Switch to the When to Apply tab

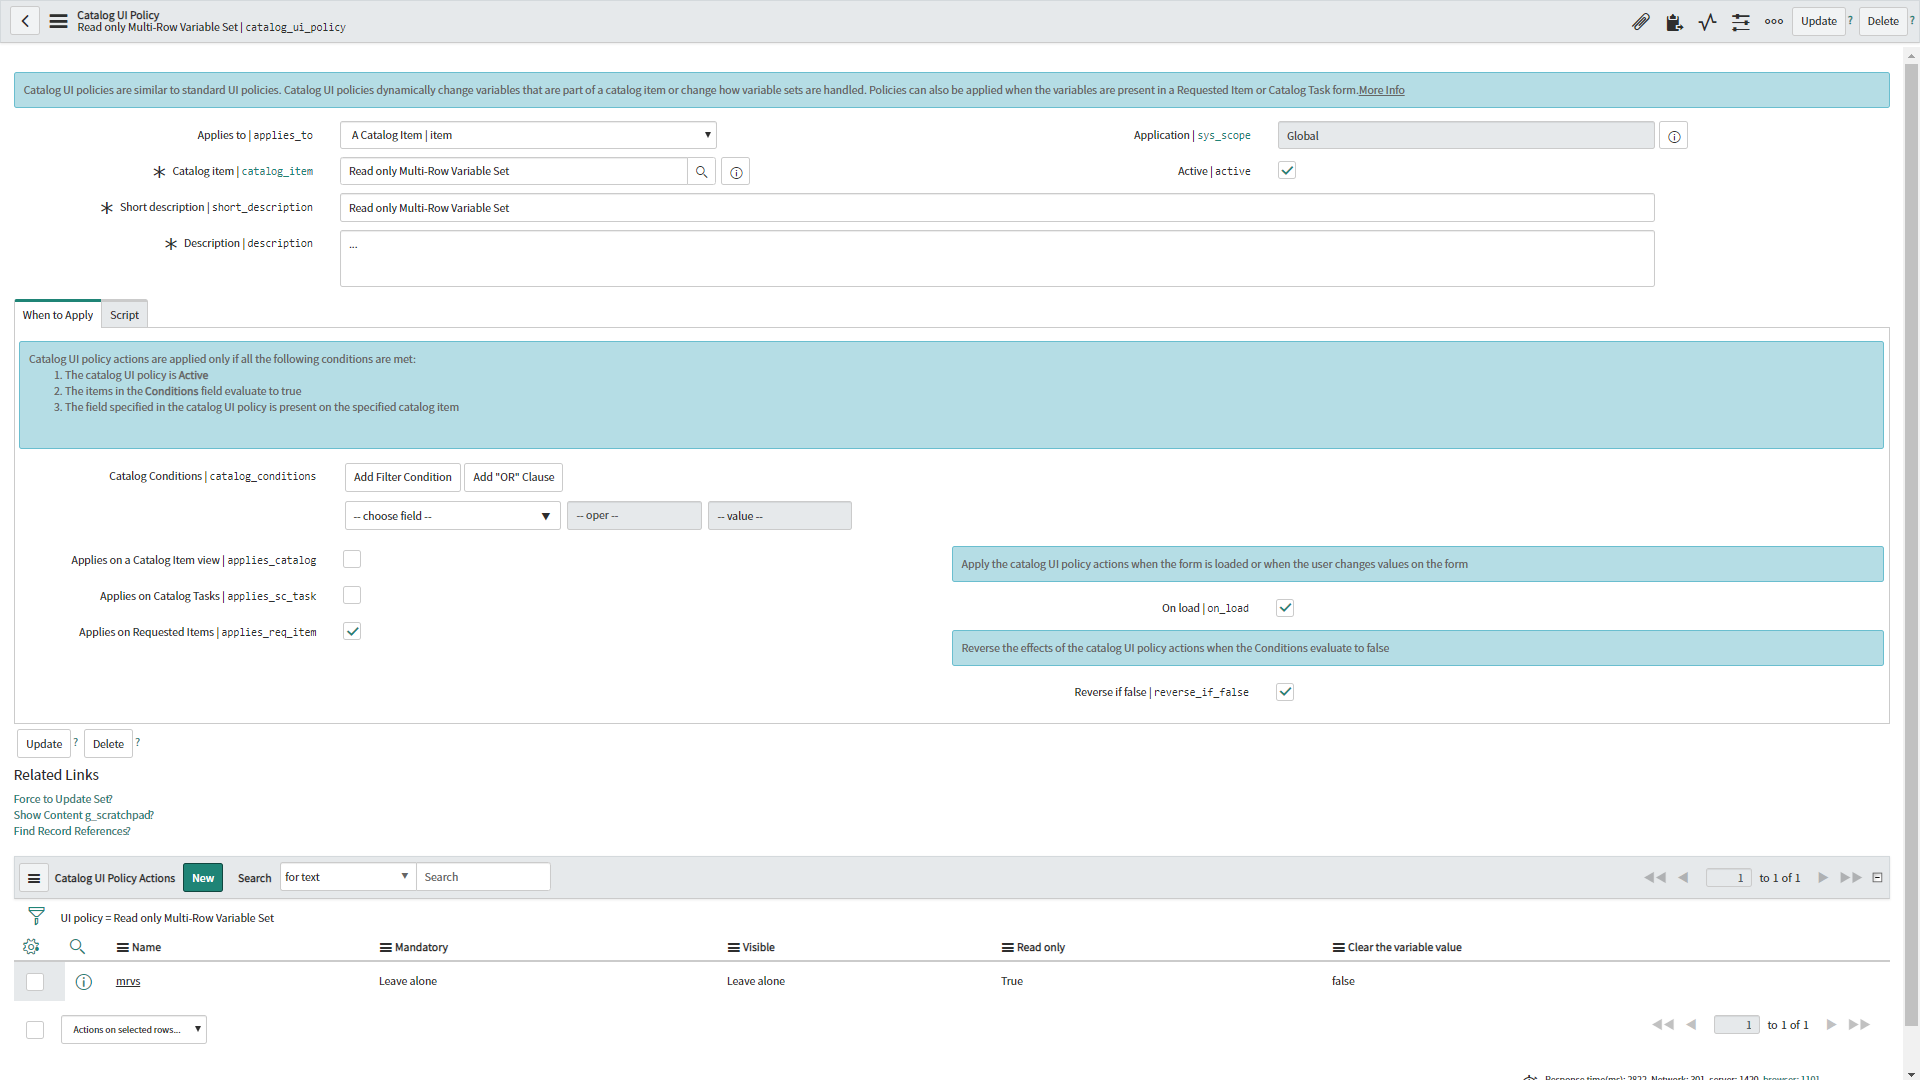click(x=58, y=315)
